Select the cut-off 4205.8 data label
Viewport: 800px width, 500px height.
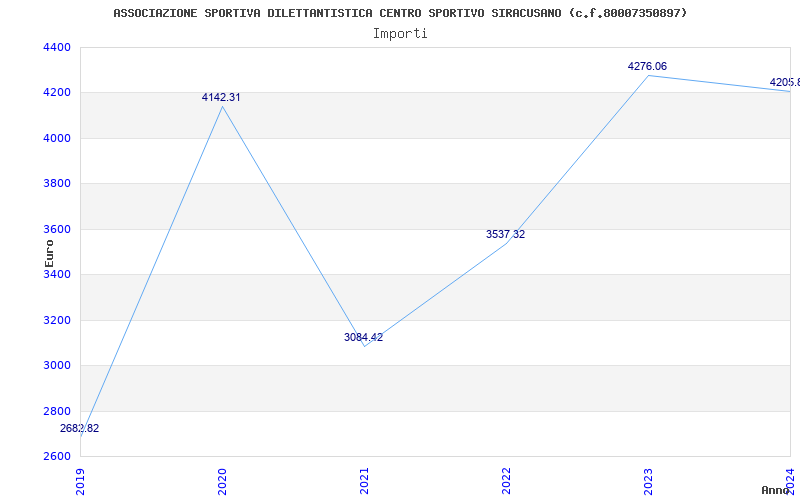click(x=785, y=82)
